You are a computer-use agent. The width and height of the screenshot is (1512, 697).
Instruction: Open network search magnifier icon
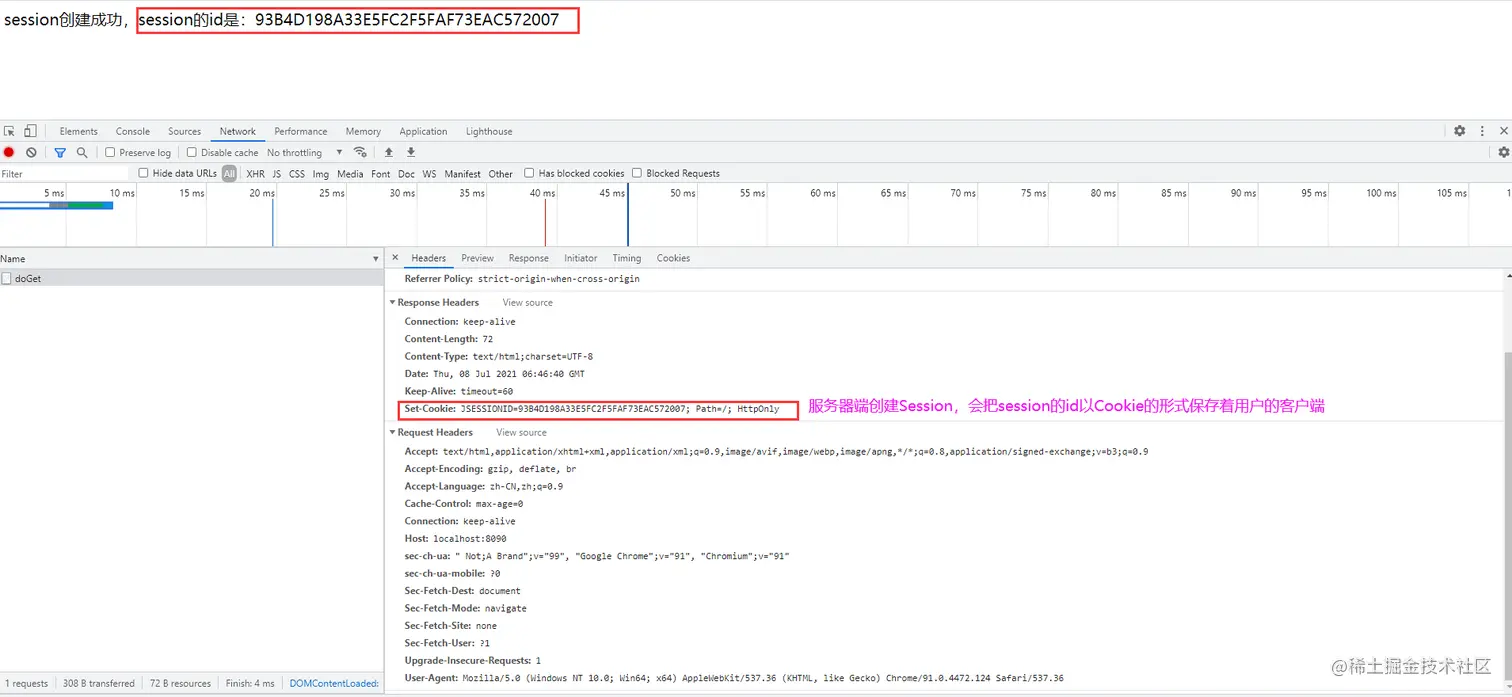tap(82, 152)
